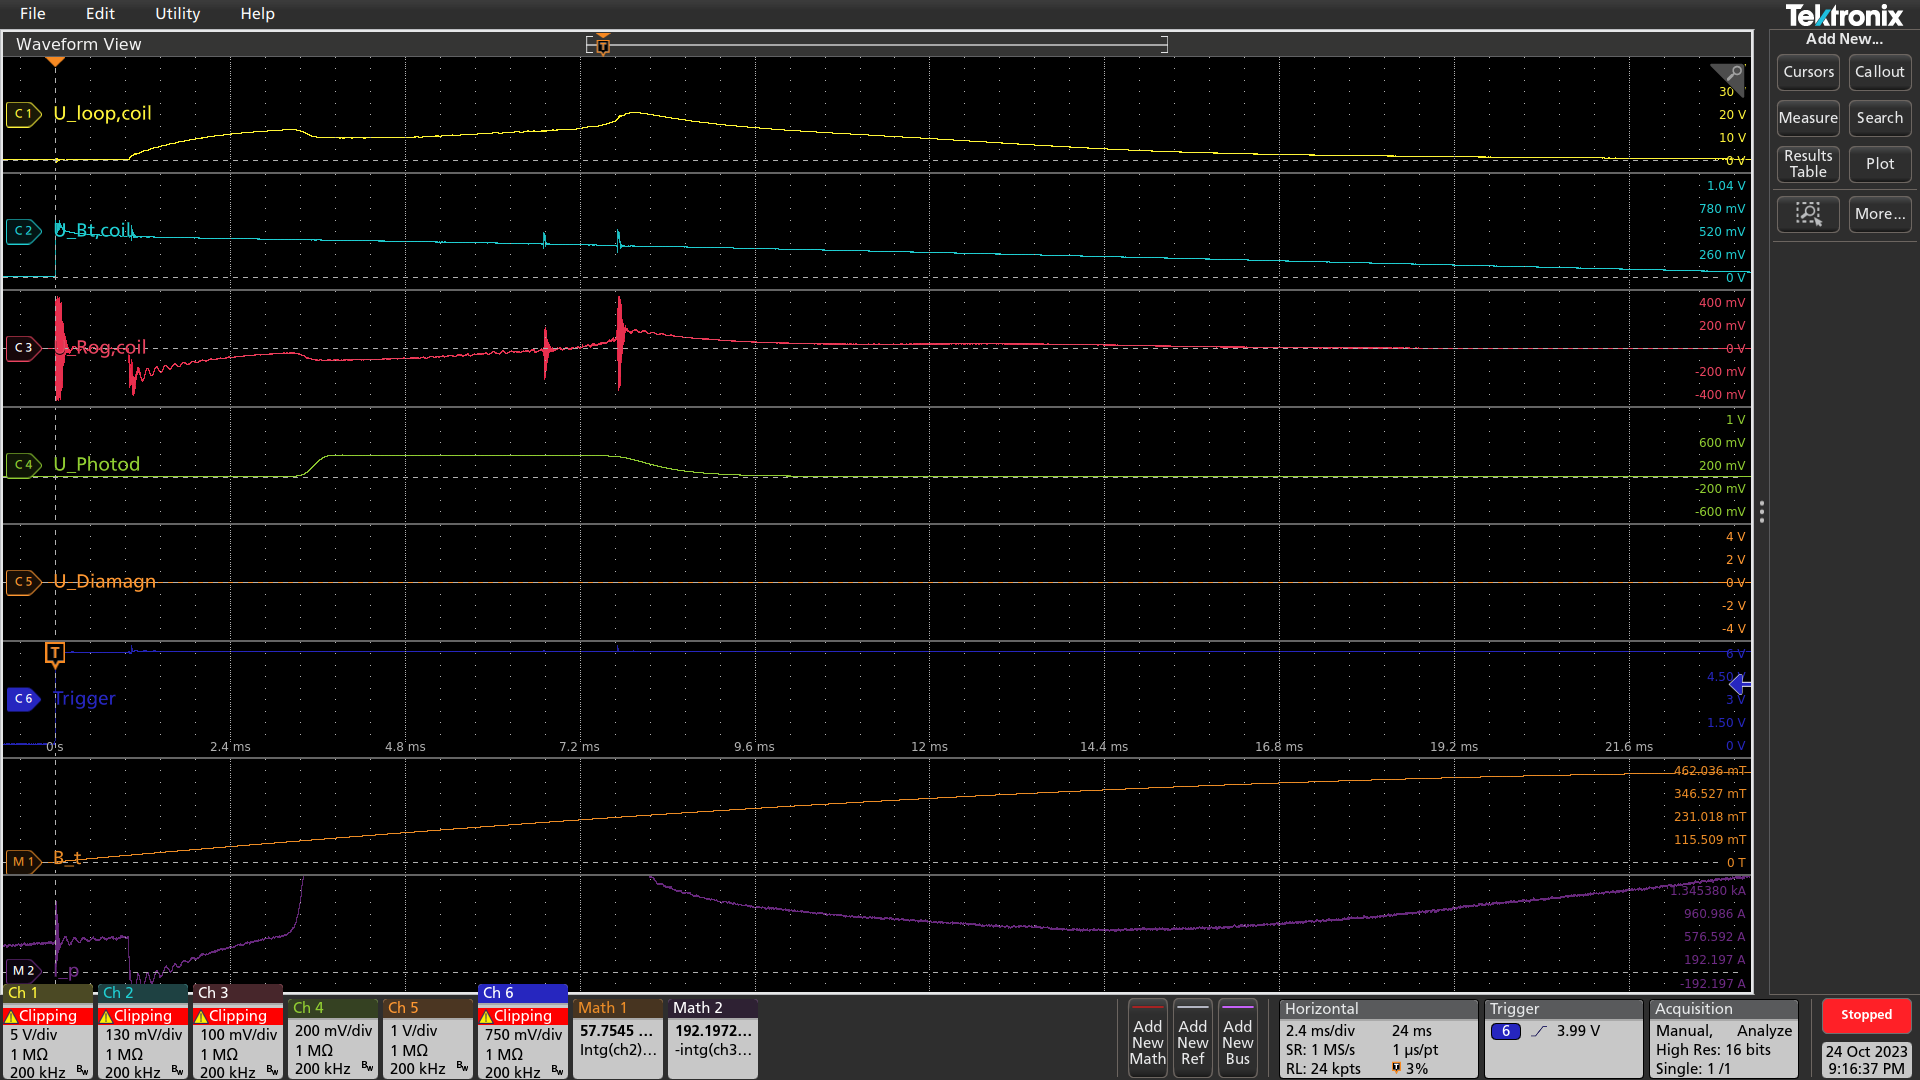Toggle the Math 2 badge
Viewport: 1920px width, 1080px height.
click(713, 1038)
